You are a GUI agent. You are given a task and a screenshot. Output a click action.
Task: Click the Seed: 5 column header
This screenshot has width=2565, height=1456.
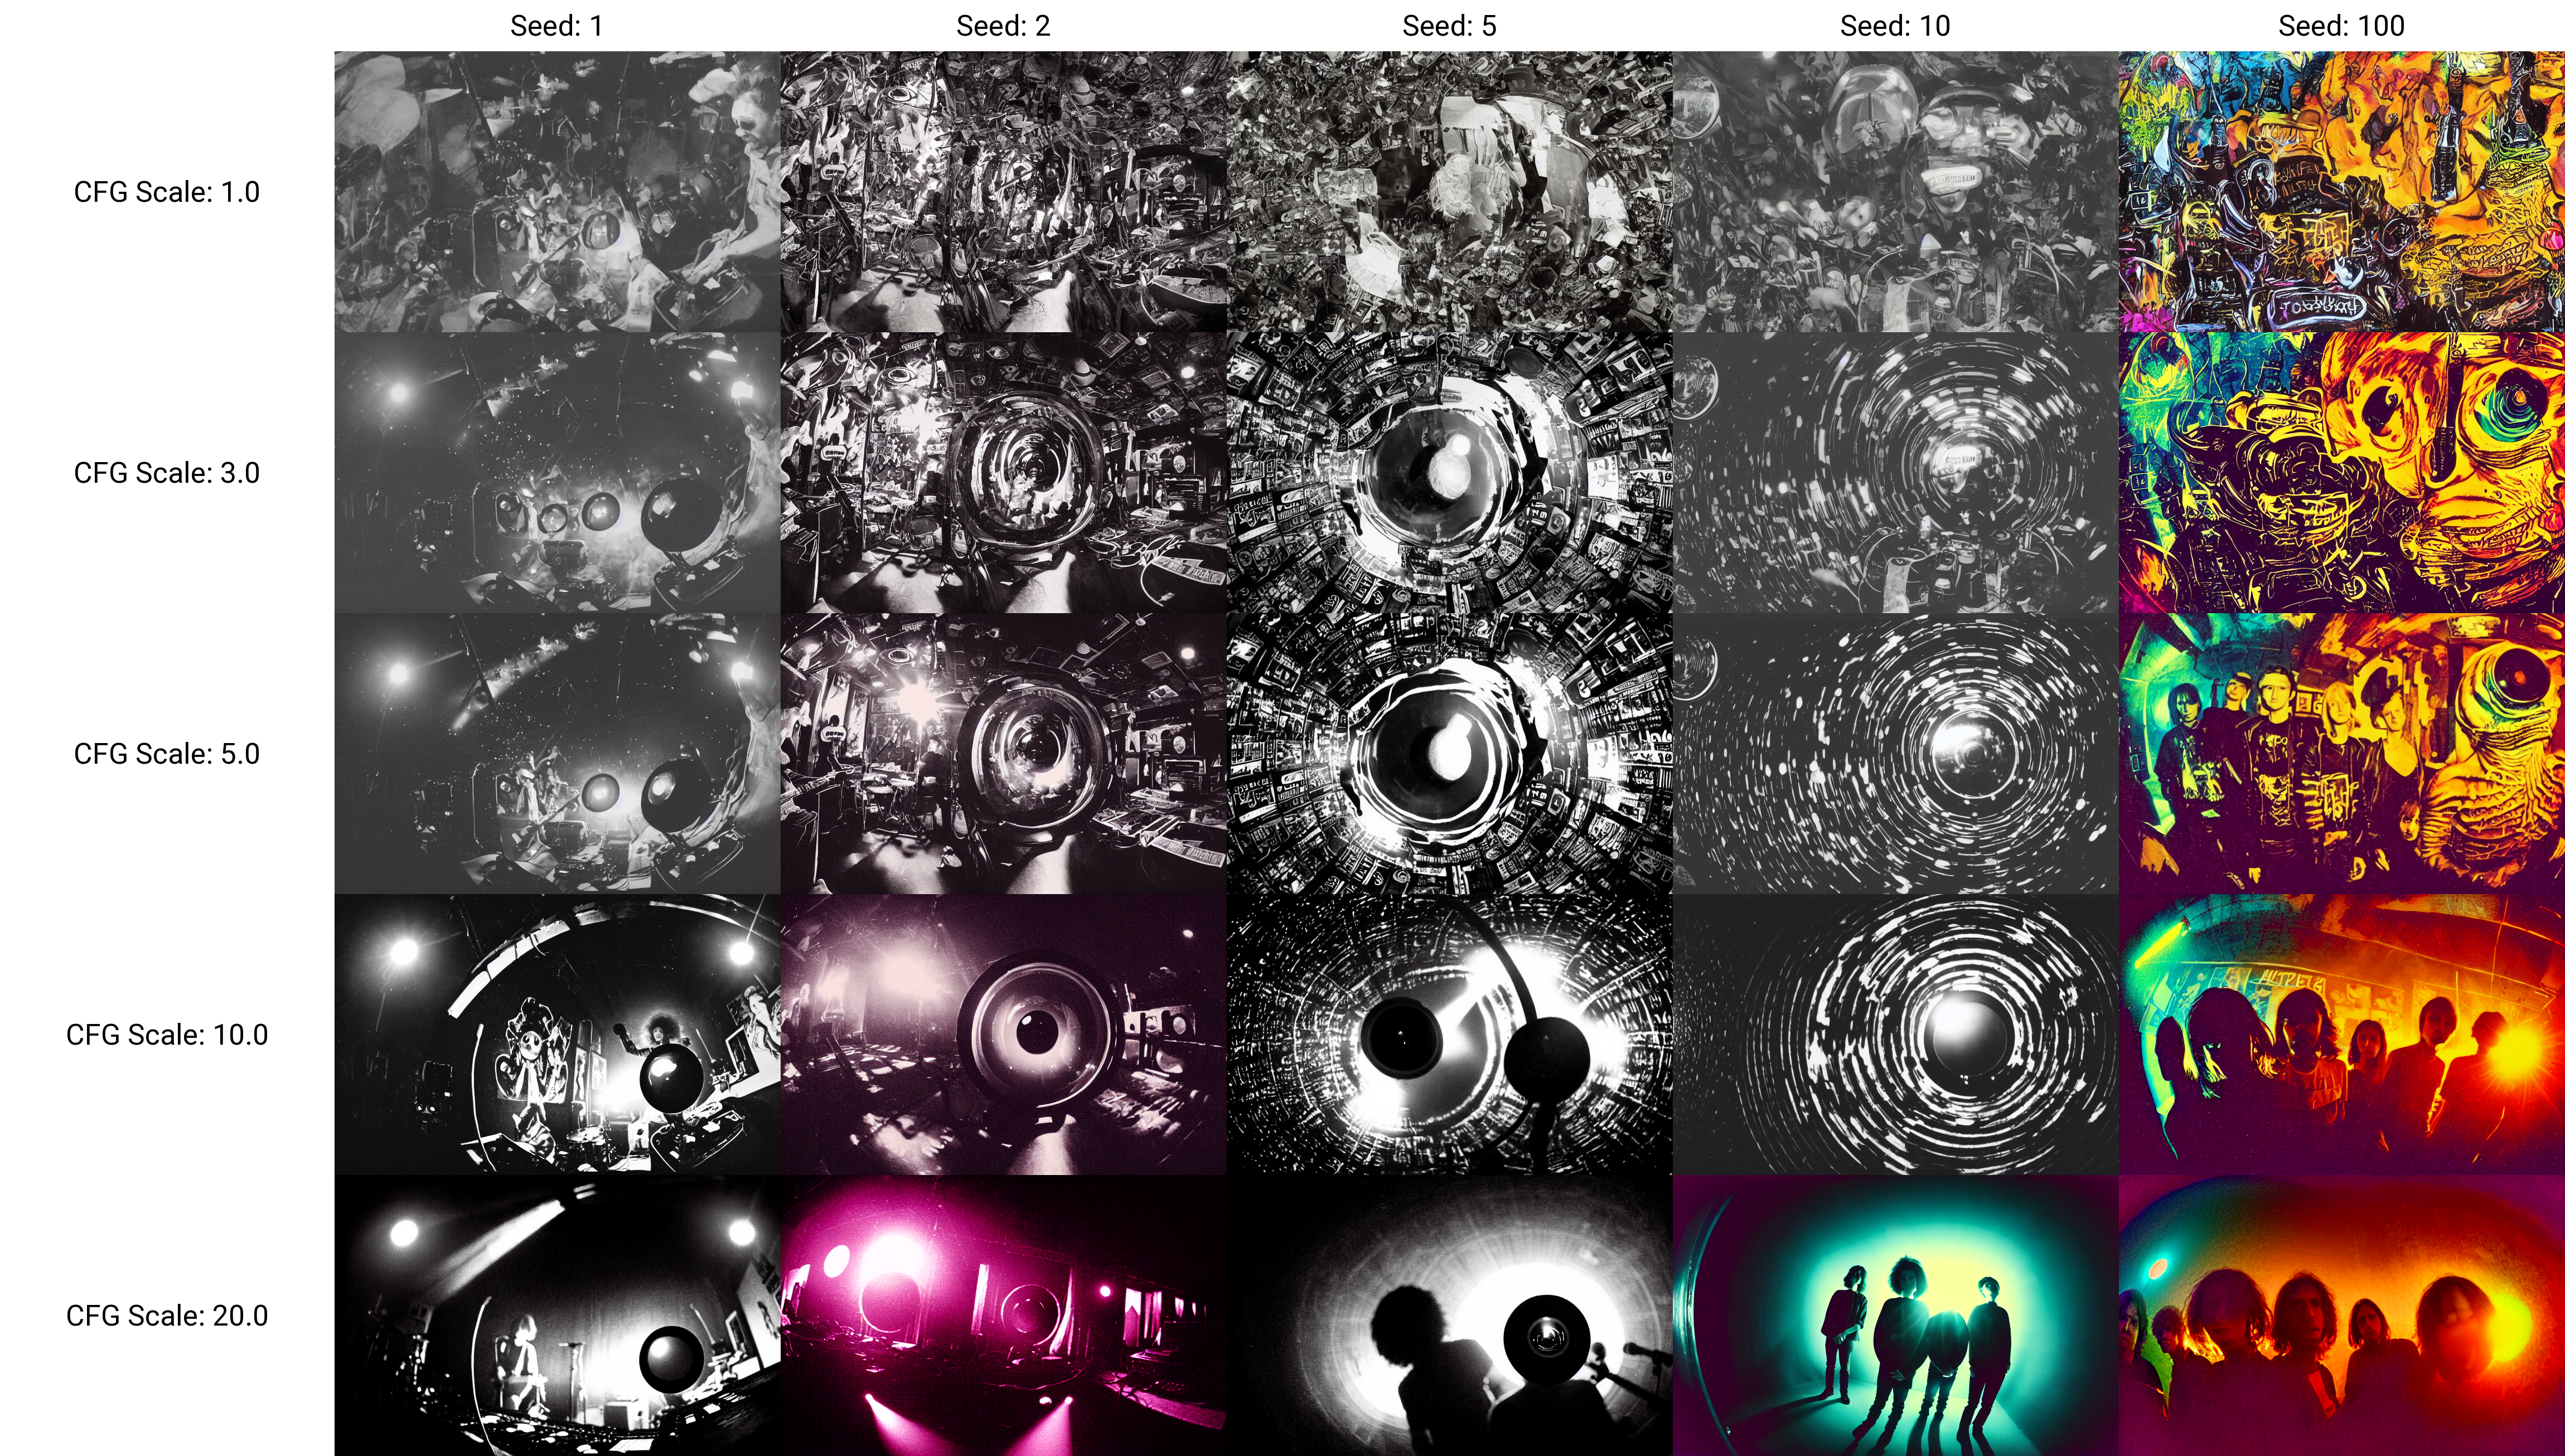(1448, 26)
